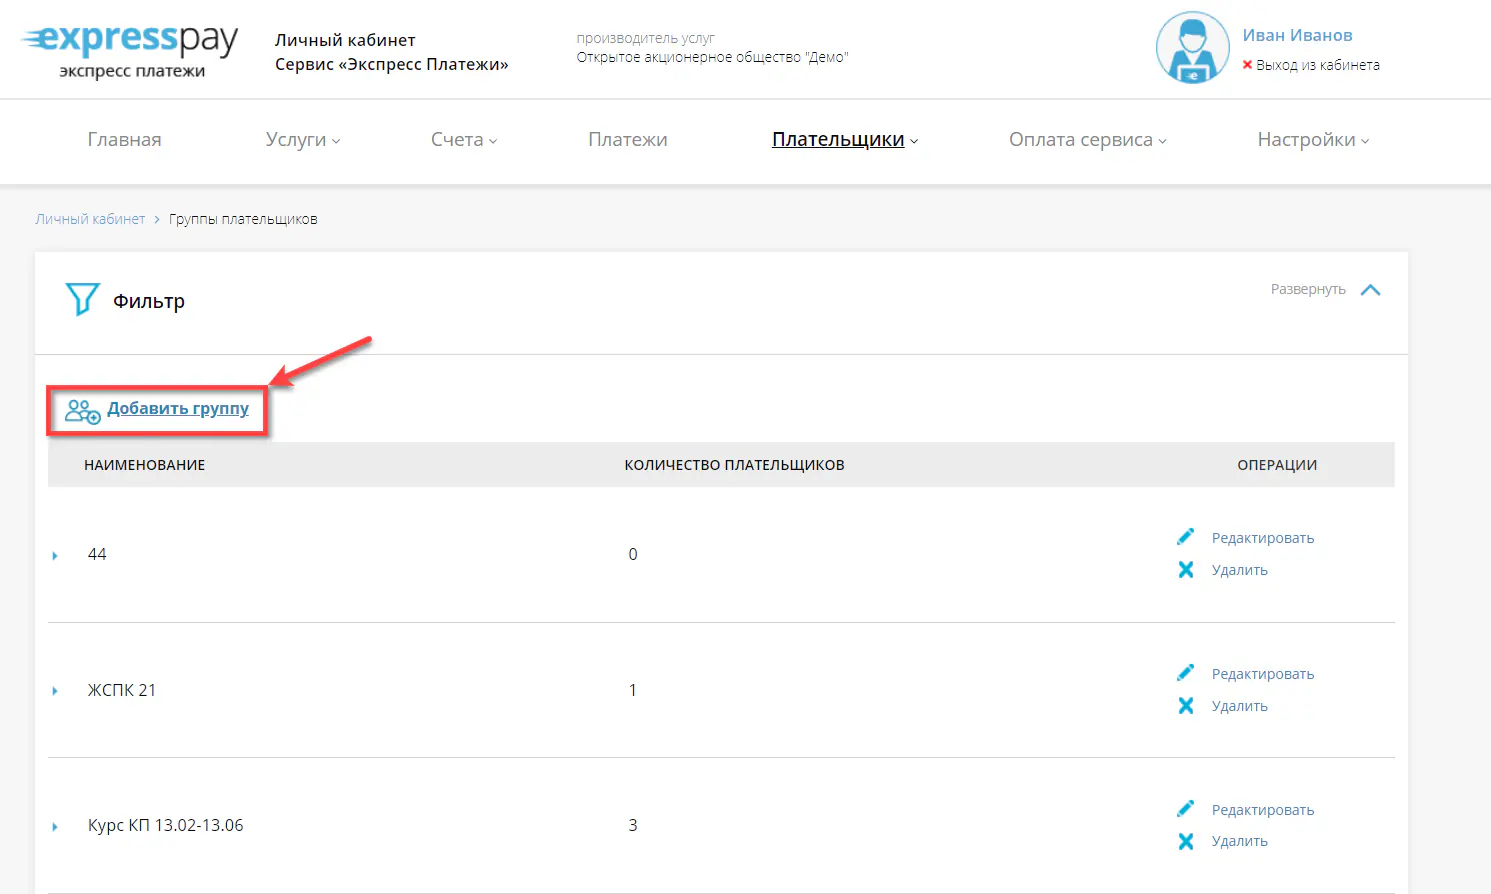The image size is (1491, 894).
Task: Click the pencil icon for Курс КП row
Action: [1186, 809]
